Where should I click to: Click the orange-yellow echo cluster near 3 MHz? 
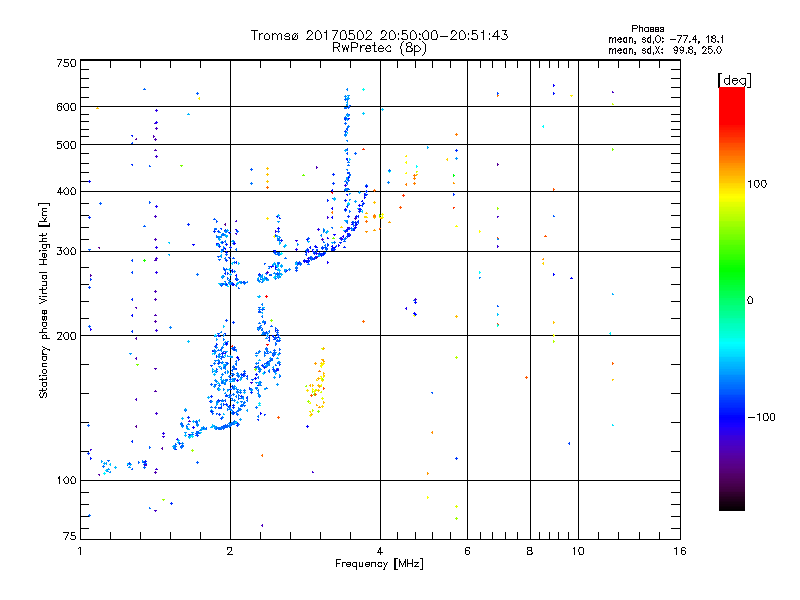(316, 383)
